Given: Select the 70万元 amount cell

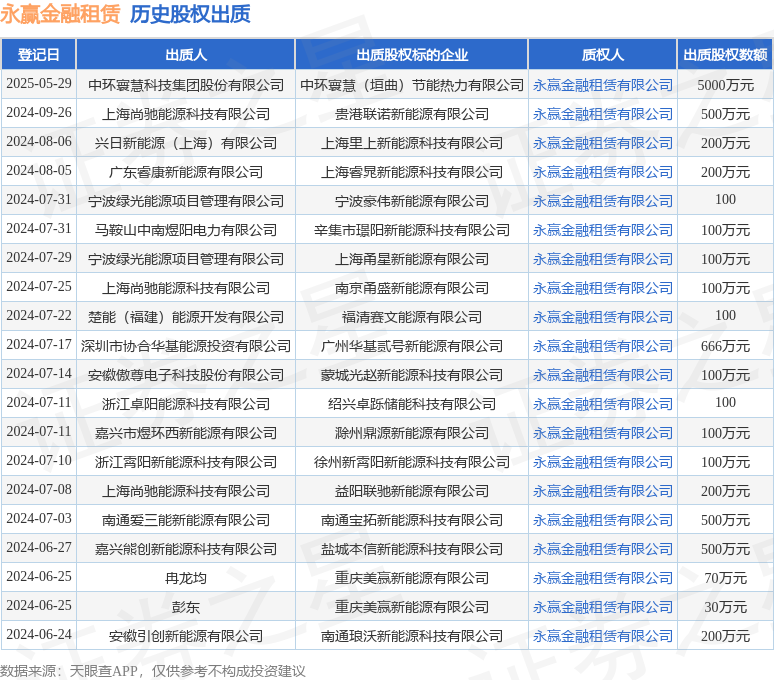Looking at the screenshot, I should (725, 578).
